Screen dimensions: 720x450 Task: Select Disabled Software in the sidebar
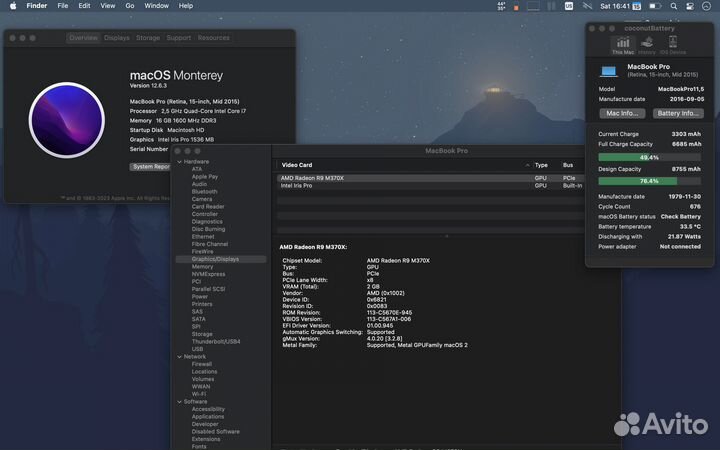[x=215, y=432]
